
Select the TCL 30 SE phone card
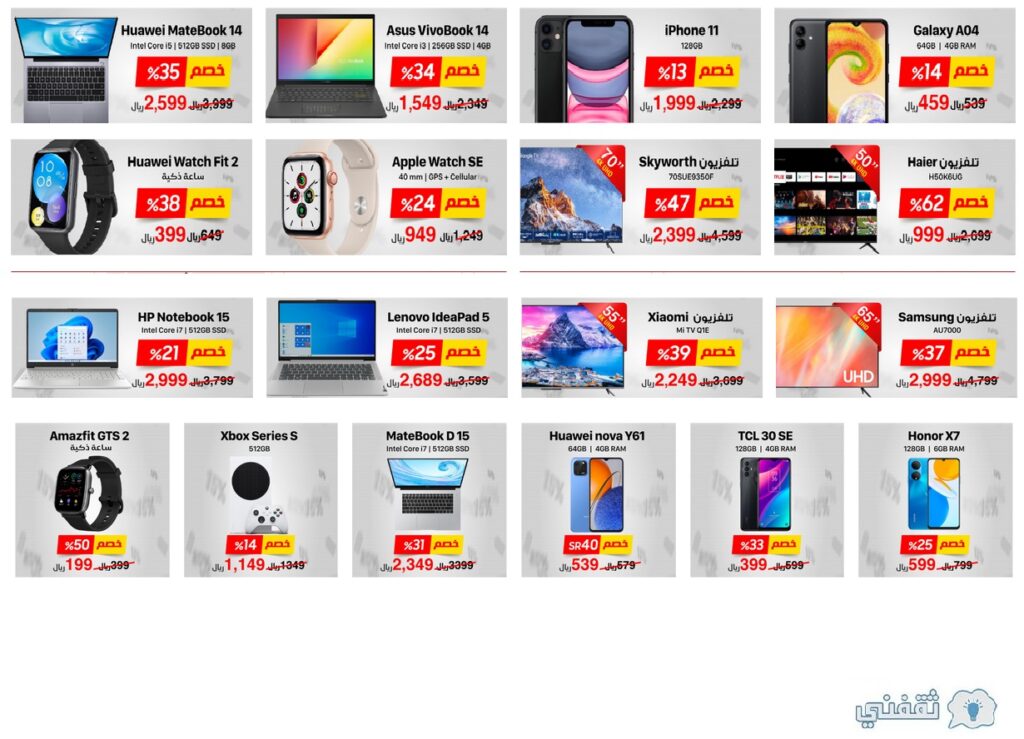767,500
